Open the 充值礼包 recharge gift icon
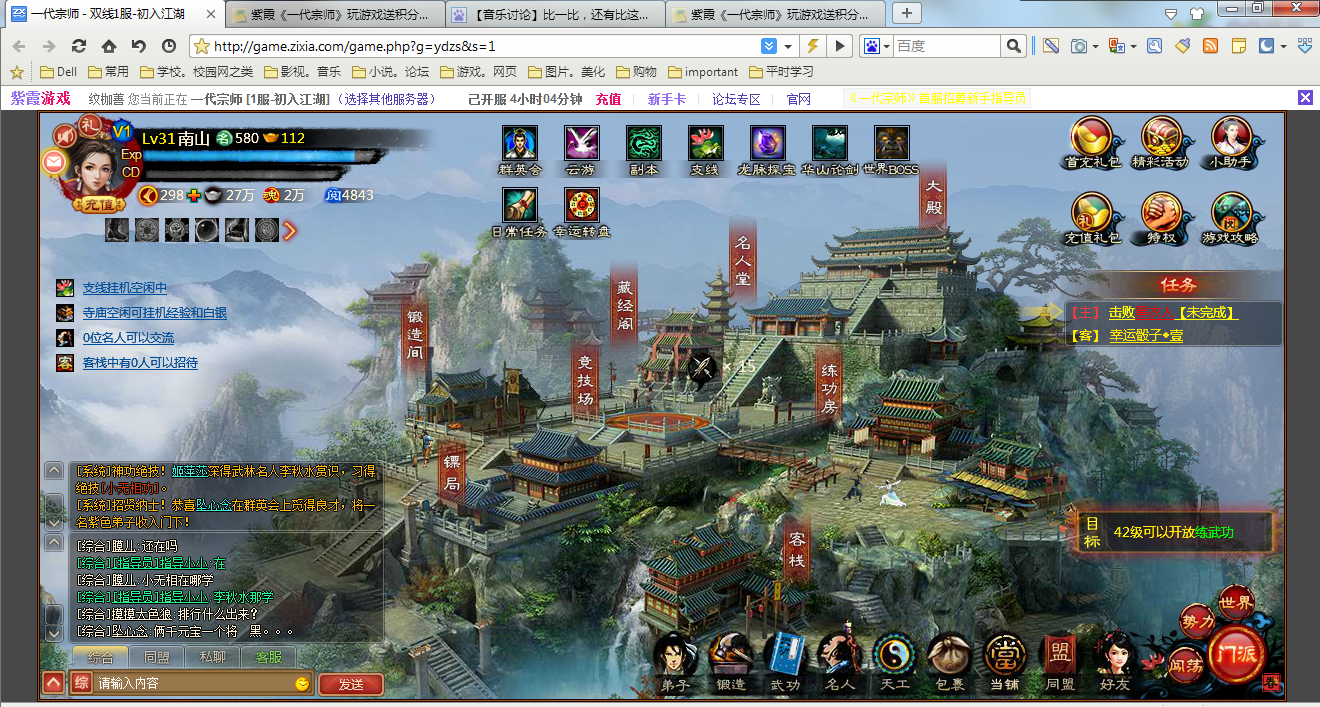This screenshot has height=707, width=1320. point(1093,219)
